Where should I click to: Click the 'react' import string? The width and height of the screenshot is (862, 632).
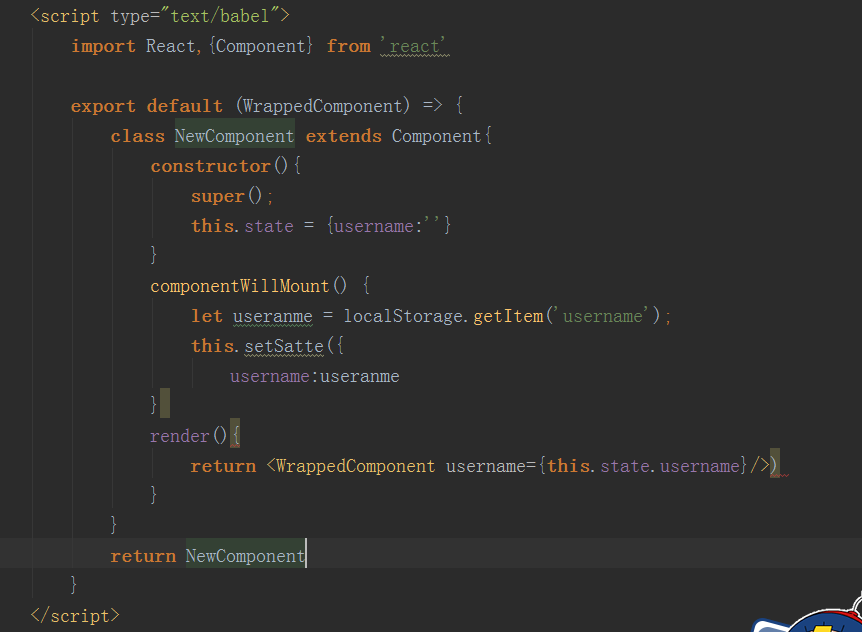pos(415,46)
